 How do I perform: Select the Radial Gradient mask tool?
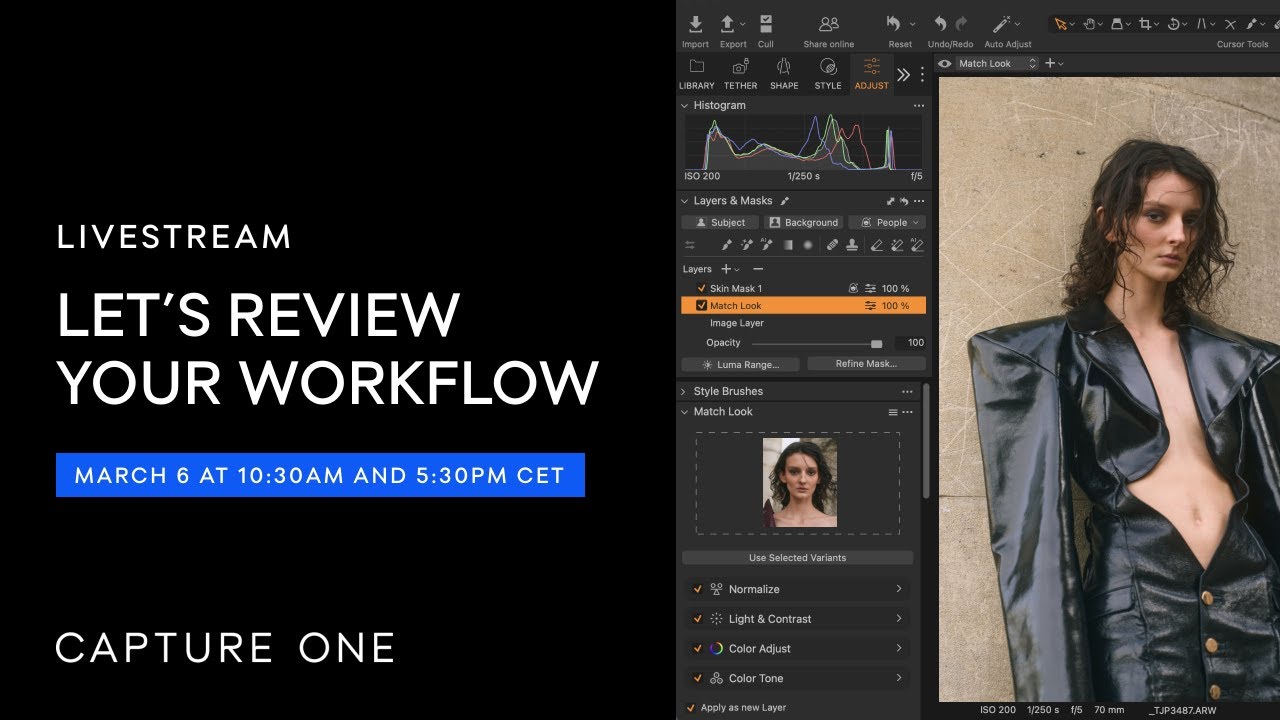click(x=808, y=245)
